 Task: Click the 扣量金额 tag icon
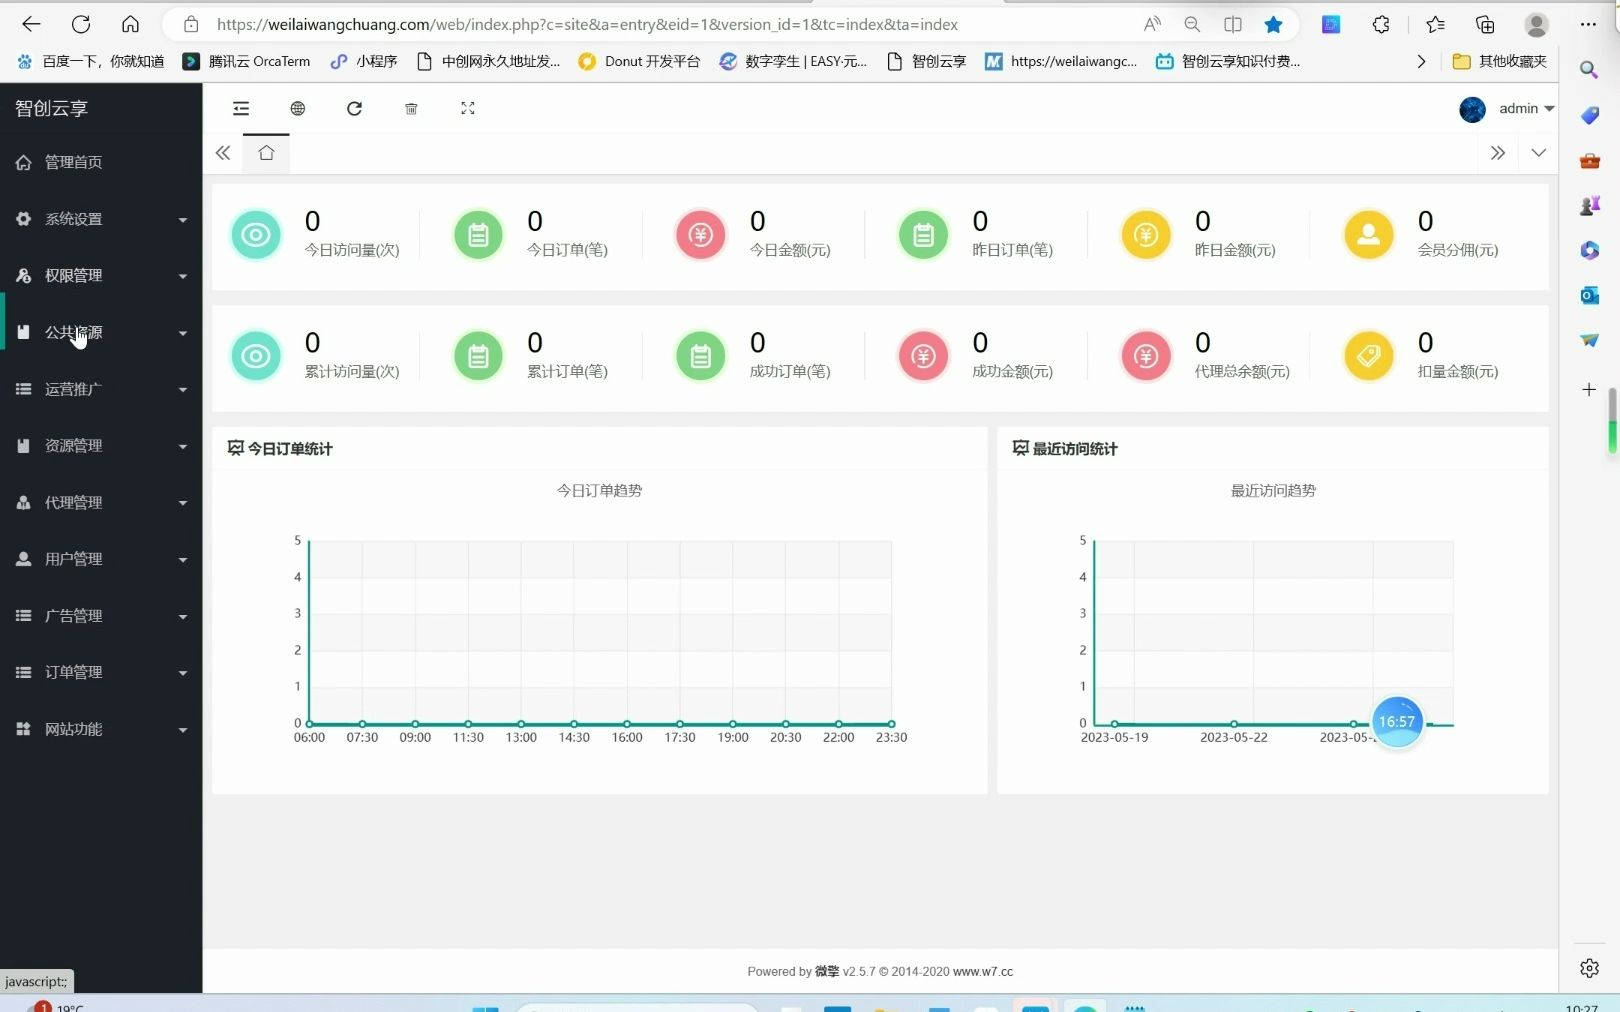1369,356
